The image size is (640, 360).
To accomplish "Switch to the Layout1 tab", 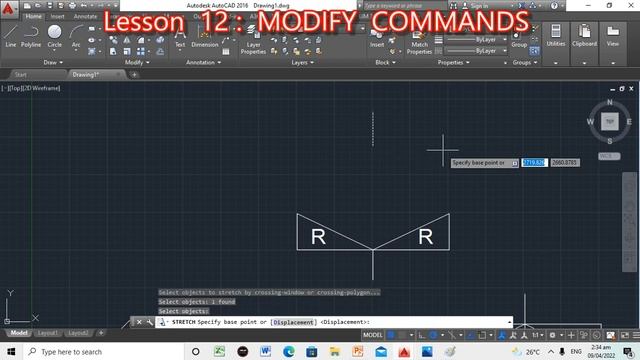I will click(47, 333).
